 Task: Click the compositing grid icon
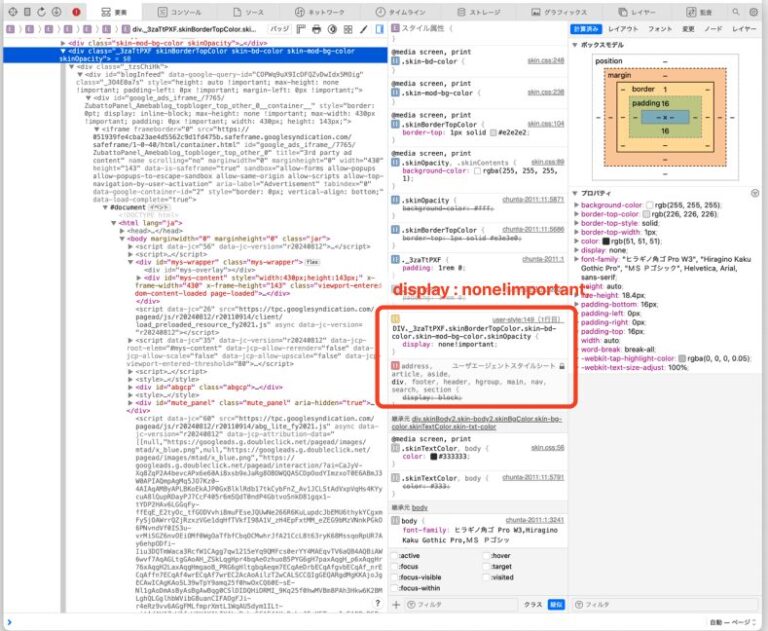(348, 29)
